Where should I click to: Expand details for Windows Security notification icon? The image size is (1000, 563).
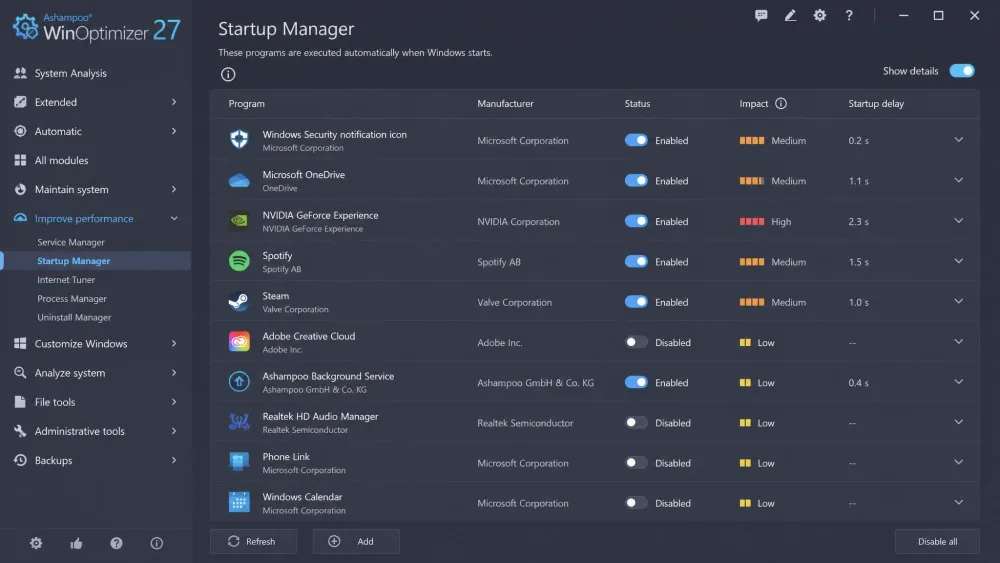click(x=959, y=140)
